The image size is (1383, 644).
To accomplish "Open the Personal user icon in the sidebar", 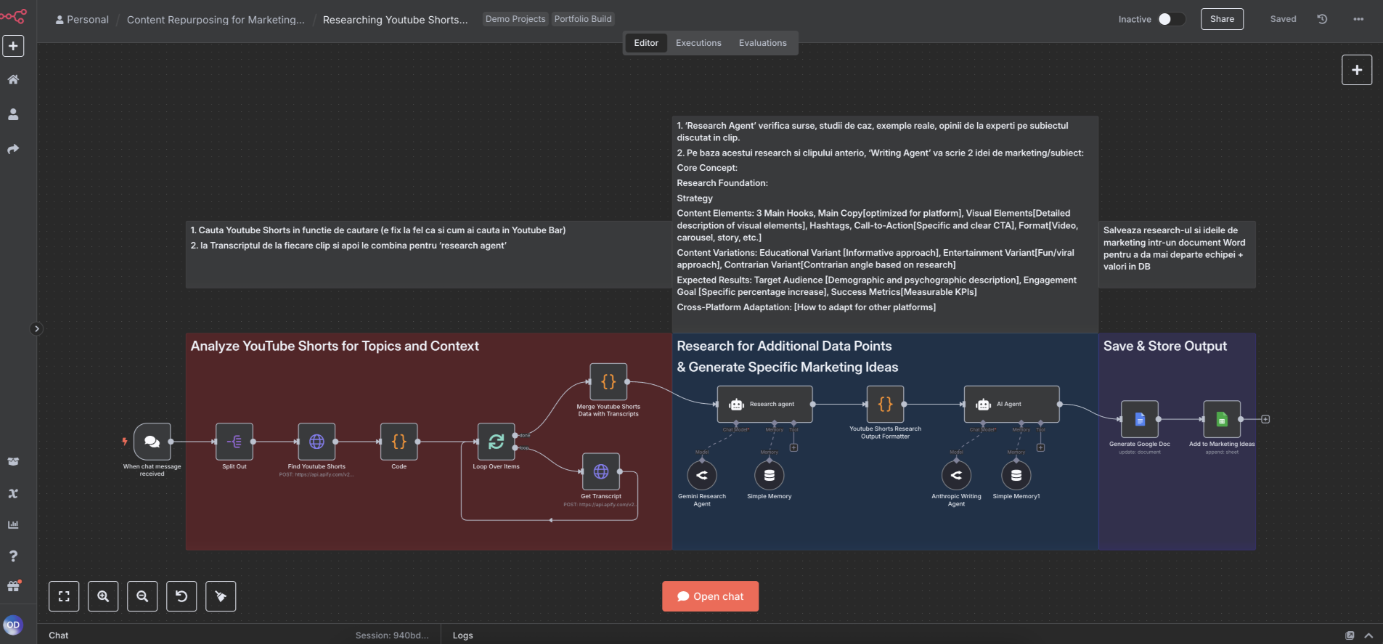I will 13,115.
